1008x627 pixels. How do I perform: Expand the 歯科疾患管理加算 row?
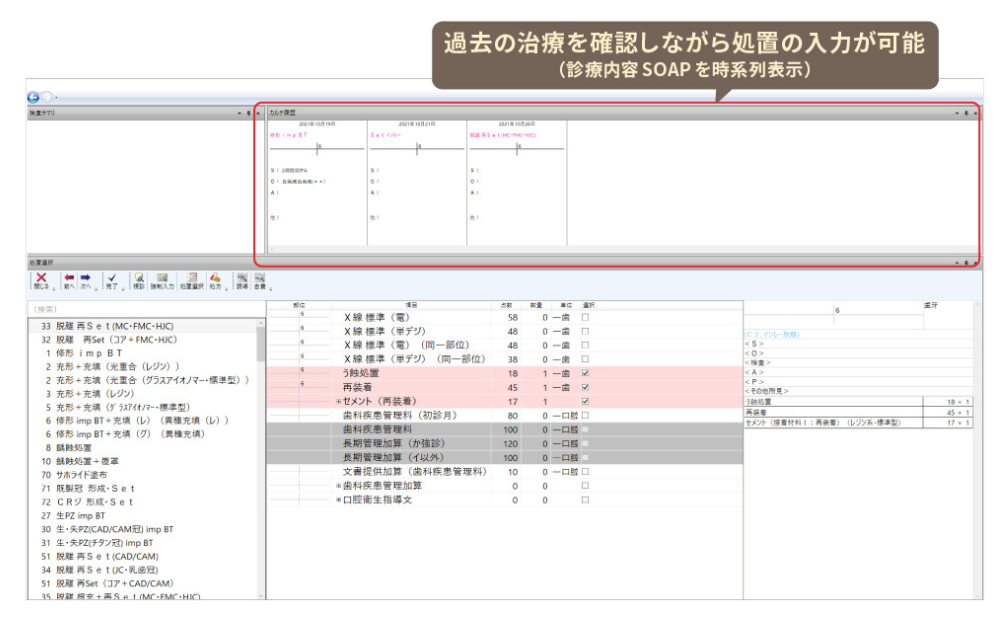[x=338, y=485]
